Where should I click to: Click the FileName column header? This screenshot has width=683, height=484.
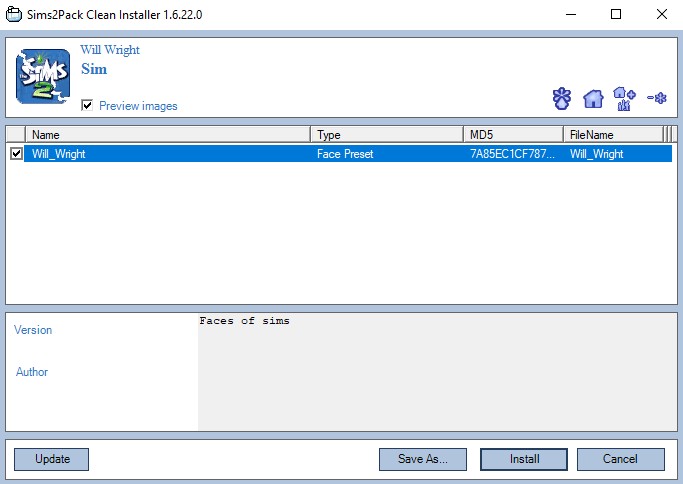click(613, 135)
